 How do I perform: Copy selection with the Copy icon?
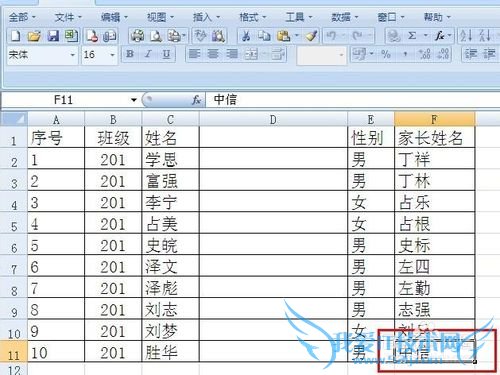coord(264,36)
